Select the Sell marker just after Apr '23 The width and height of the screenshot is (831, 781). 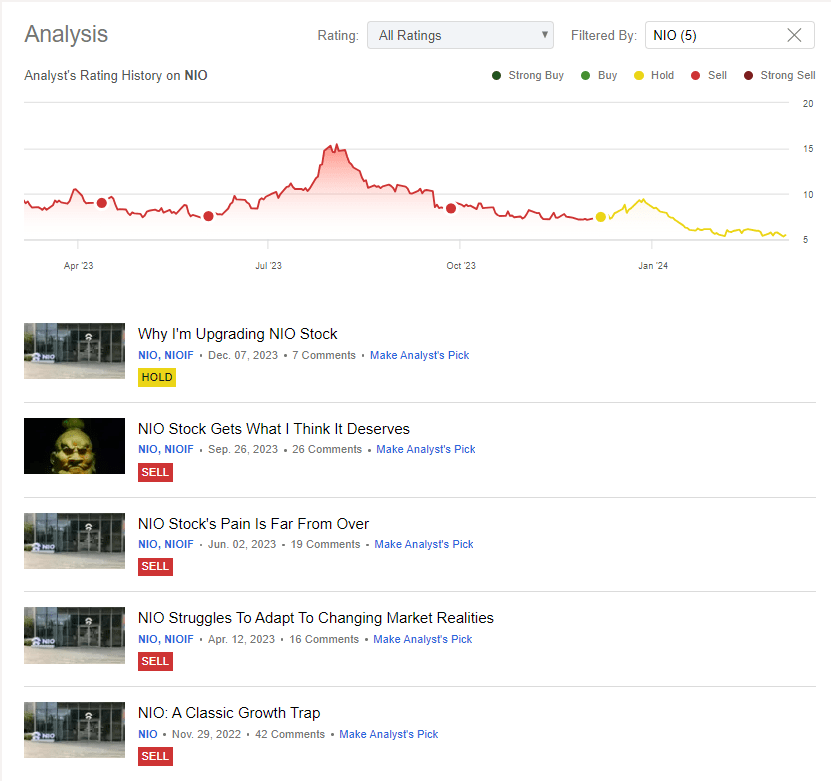pos(102,203)
